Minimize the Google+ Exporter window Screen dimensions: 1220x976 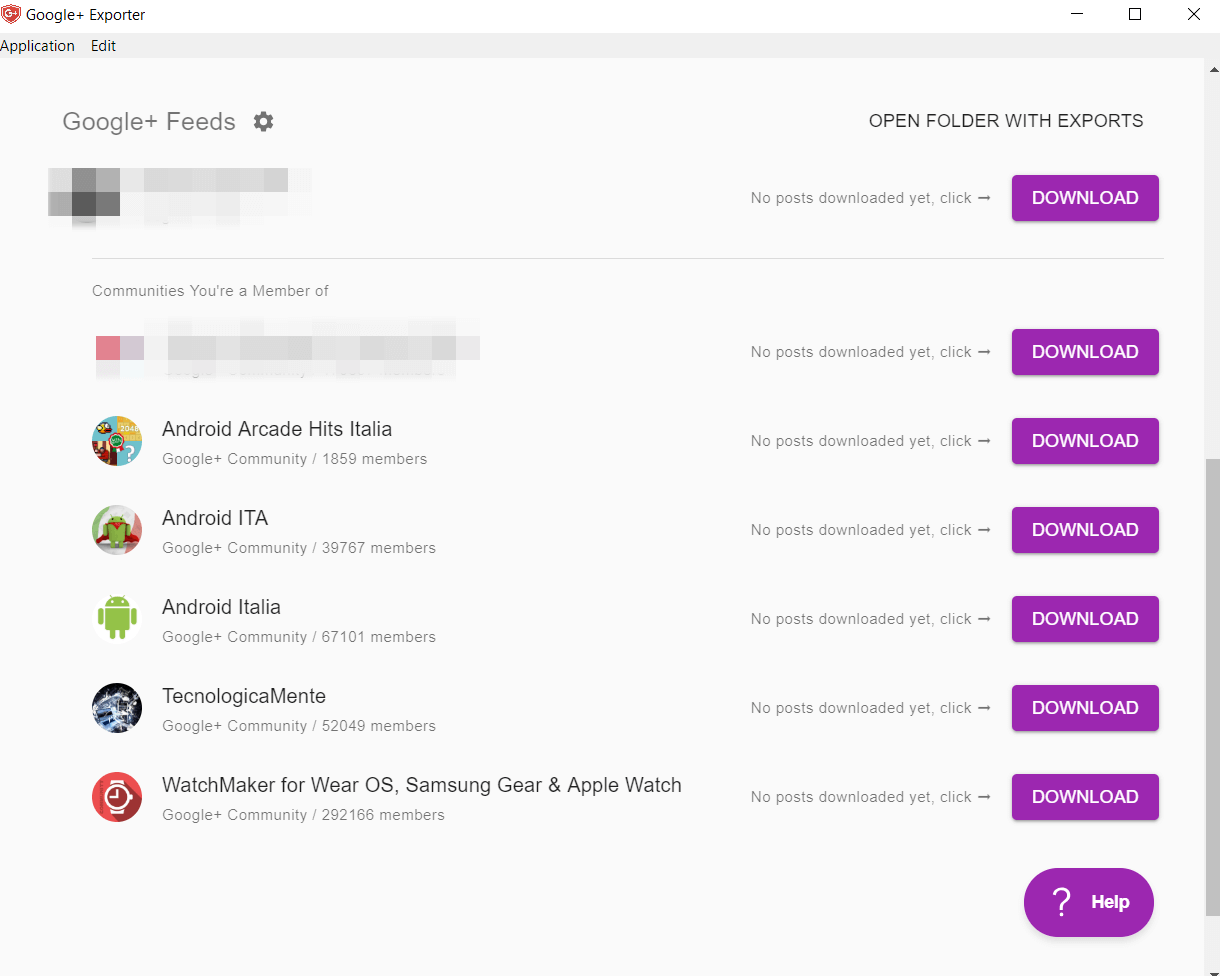coord(1077,15)
